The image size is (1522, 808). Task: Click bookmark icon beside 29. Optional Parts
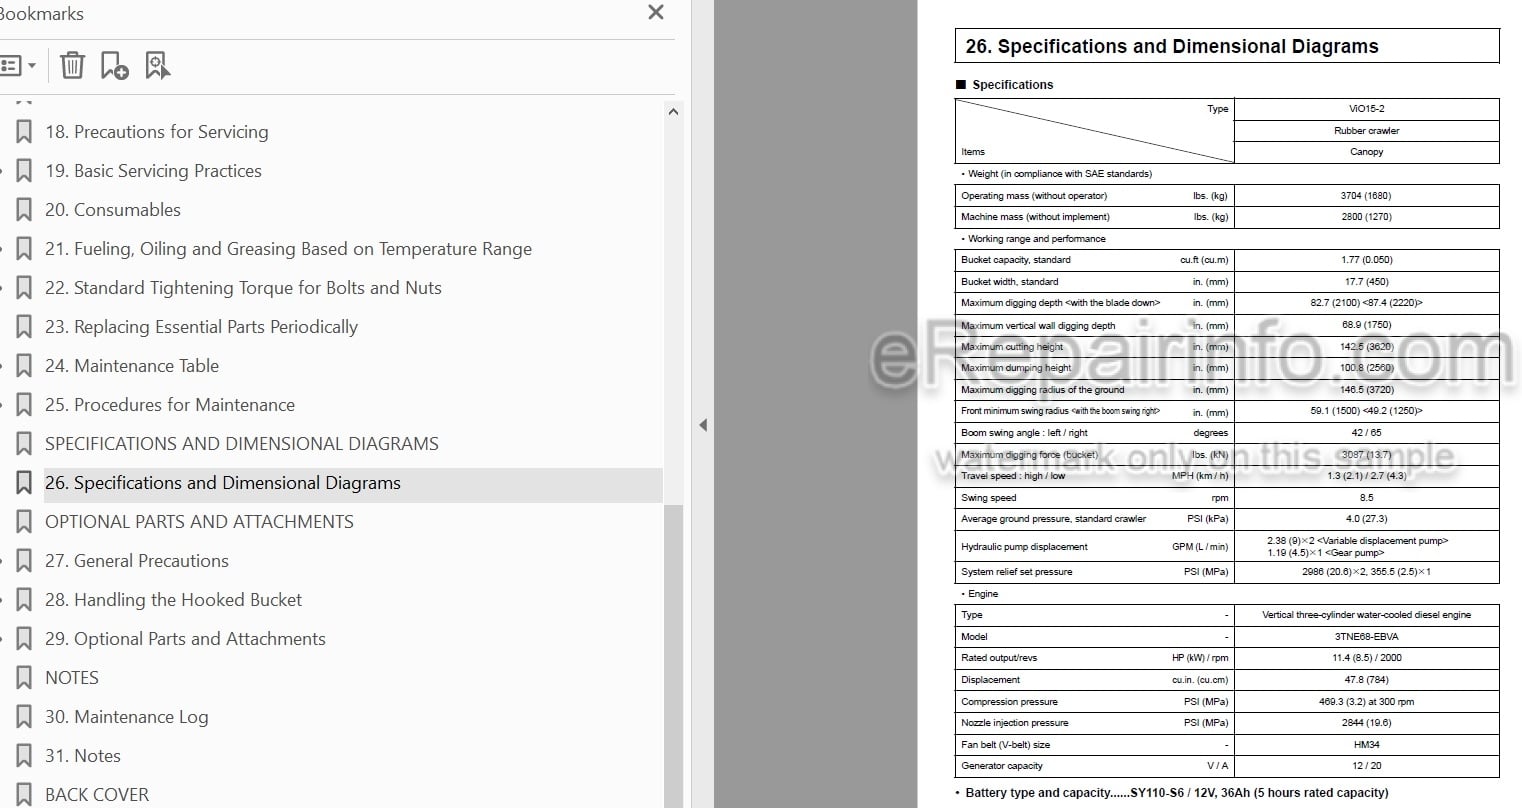click(24, 639)
